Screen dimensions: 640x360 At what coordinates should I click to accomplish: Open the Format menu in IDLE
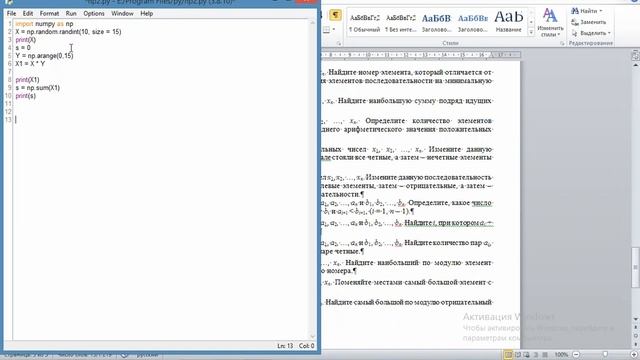tap(49, 13)
